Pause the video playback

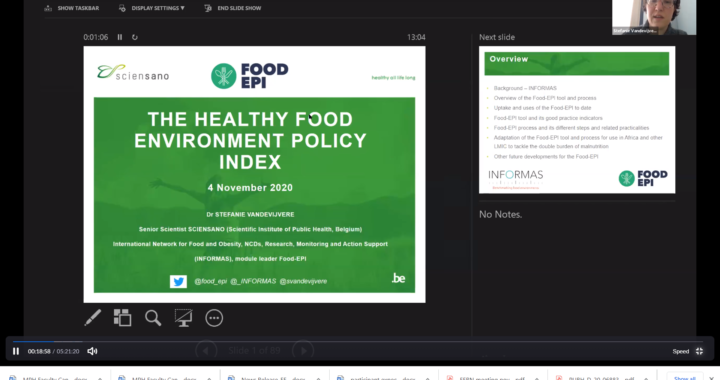click(x=16, y=351)
